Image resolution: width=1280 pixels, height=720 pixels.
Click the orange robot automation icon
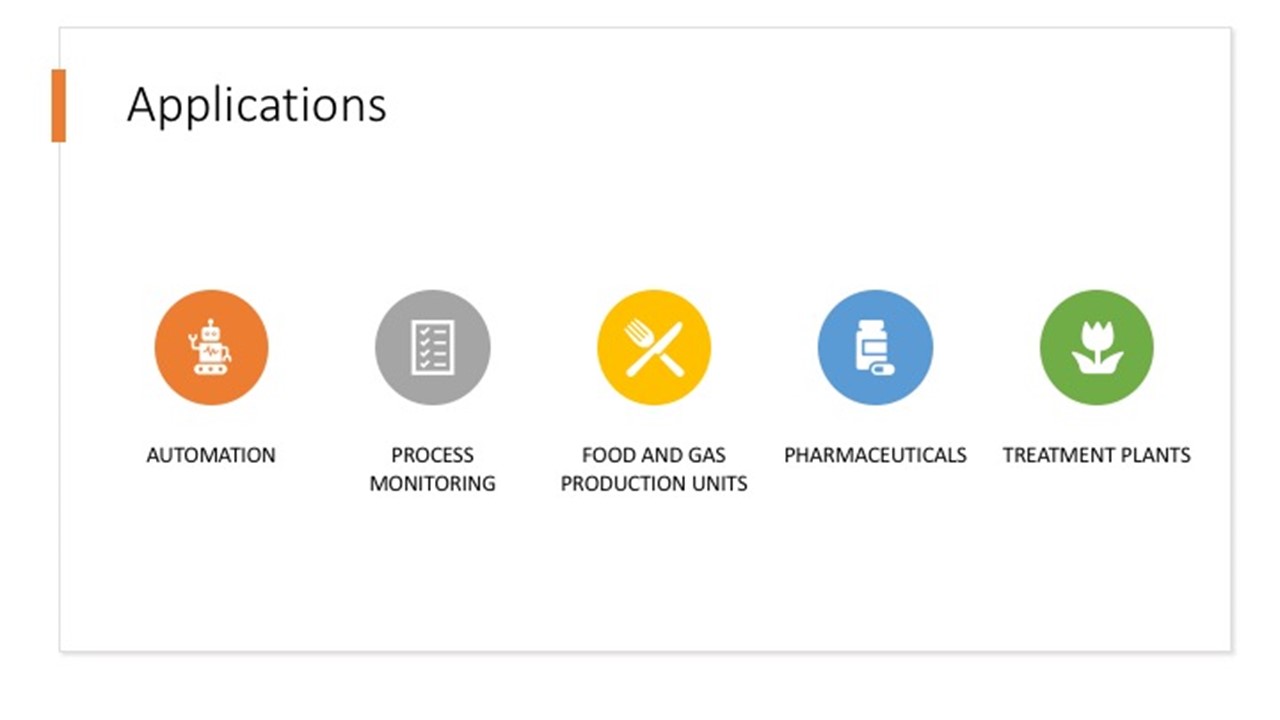(211, 347)
